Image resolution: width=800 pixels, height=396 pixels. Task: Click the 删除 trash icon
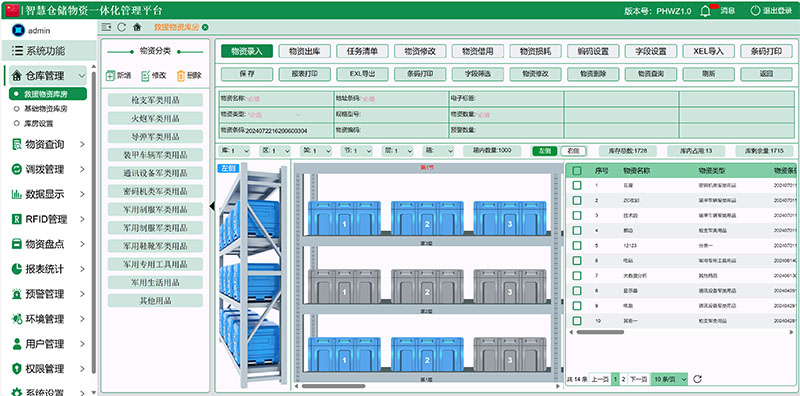181,76
